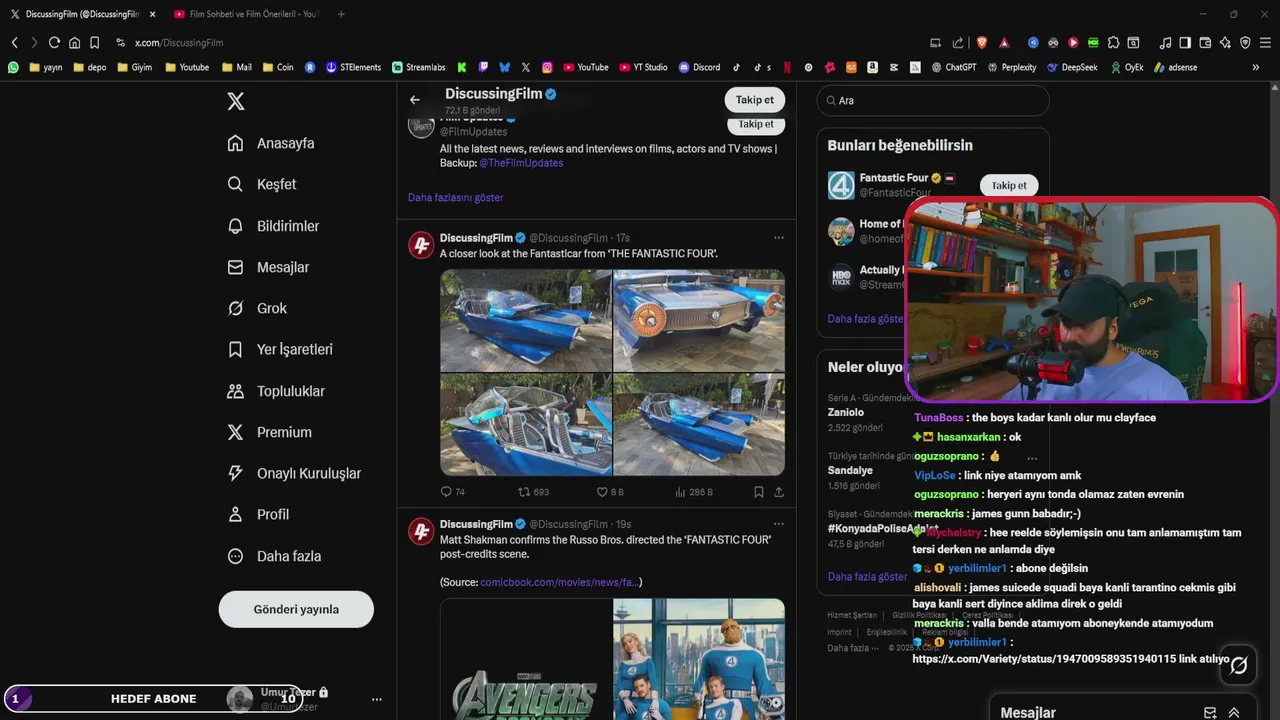The image size is (1280, 720).
Task: Follow Fantastic Four with Takip et
Action: [1009, 186]
